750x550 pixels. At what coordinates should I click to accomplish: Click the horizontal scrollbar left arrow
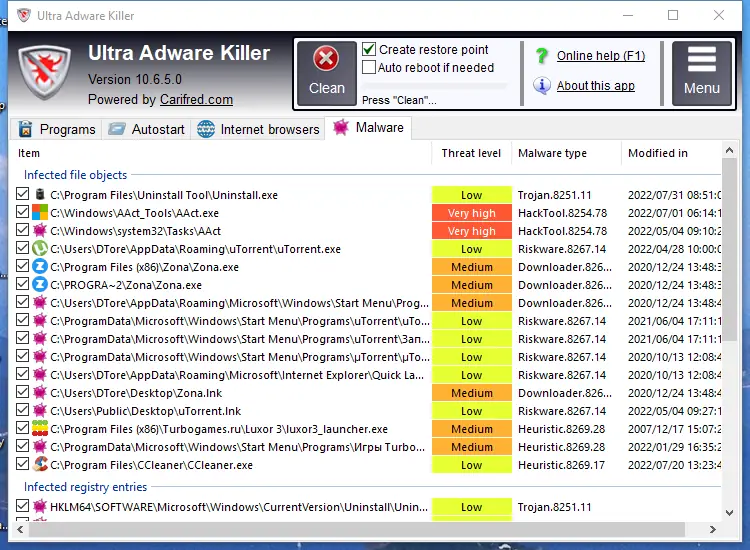pyautogui.click(x=20, y=529)
